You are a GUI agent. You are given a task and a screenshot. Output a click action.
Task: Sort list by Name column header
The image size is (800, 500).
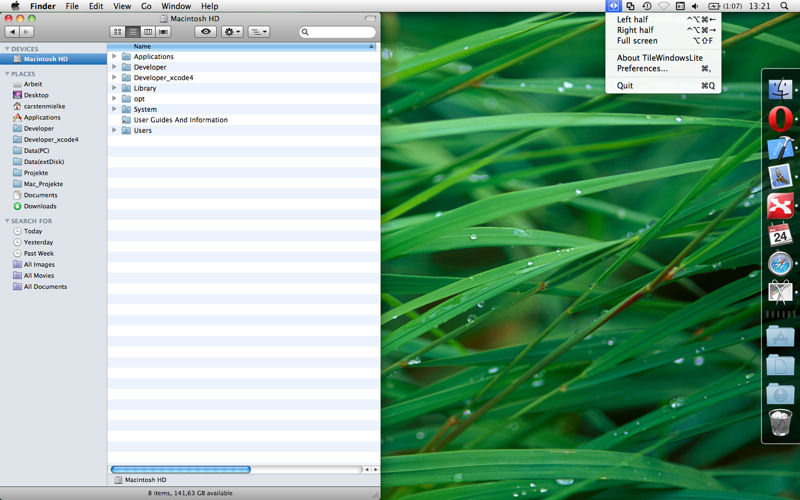[x=242, y=46]
